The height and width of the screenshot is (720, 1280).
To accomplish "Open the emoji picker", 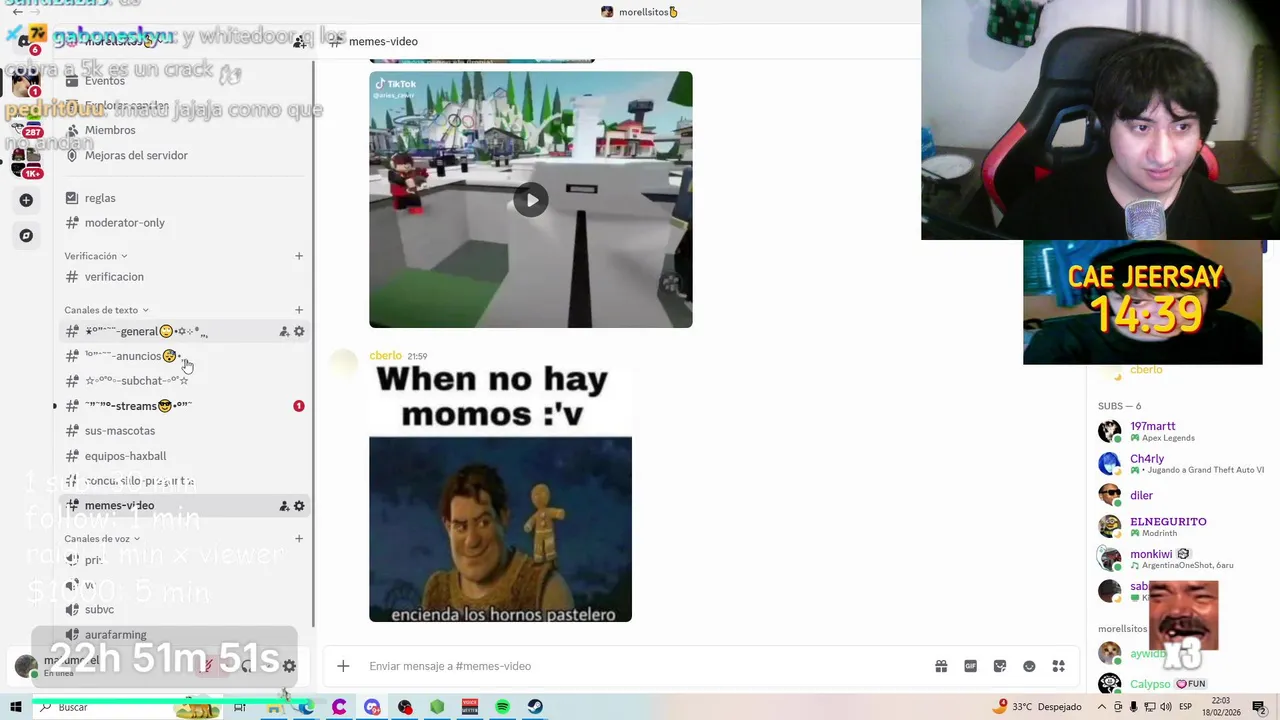I will pos(1029,666).
